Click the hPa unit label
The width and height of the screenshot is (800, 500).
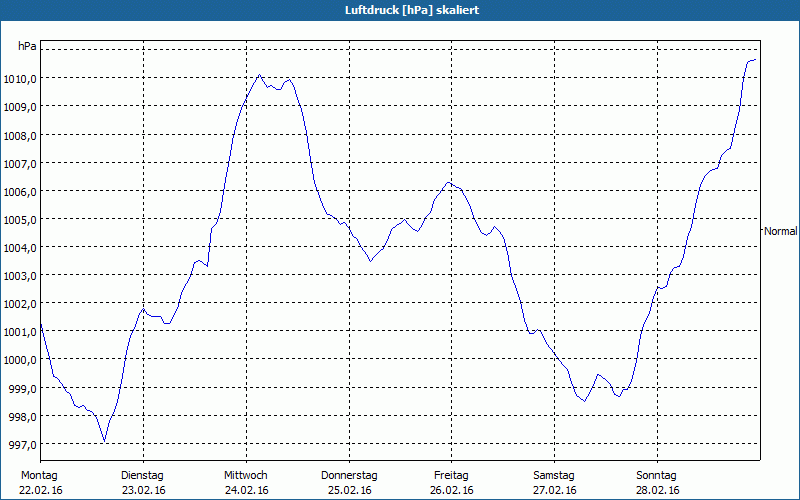[x=27, y=46]
